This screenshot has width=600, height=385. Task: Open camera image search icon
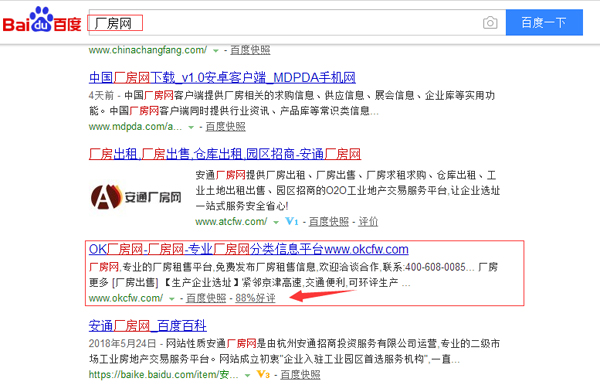490,23
